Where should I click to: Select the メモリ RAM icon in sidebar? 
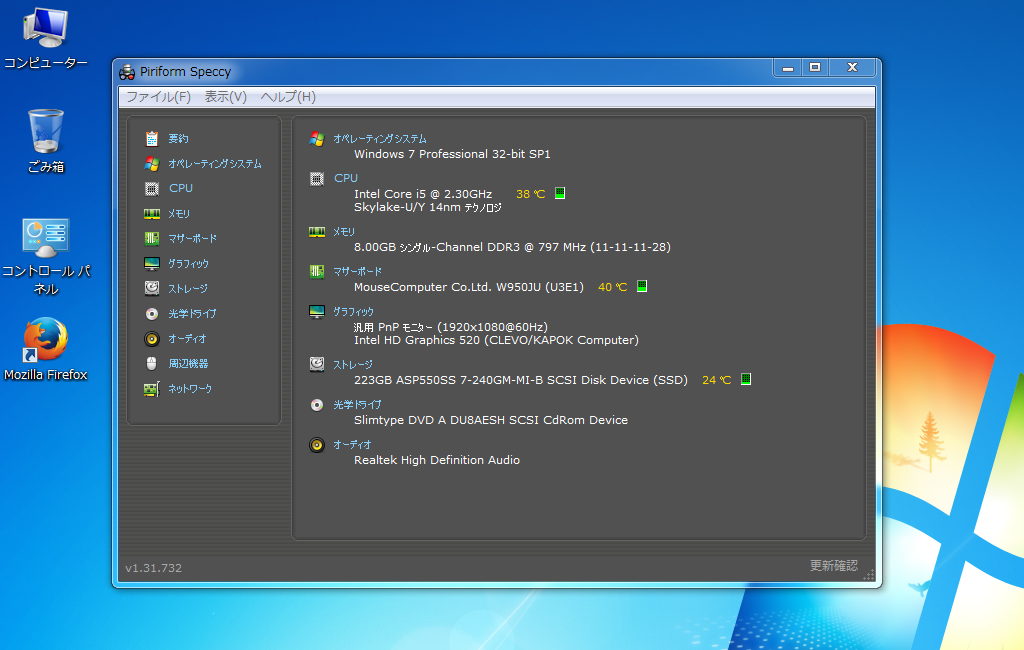152,214
